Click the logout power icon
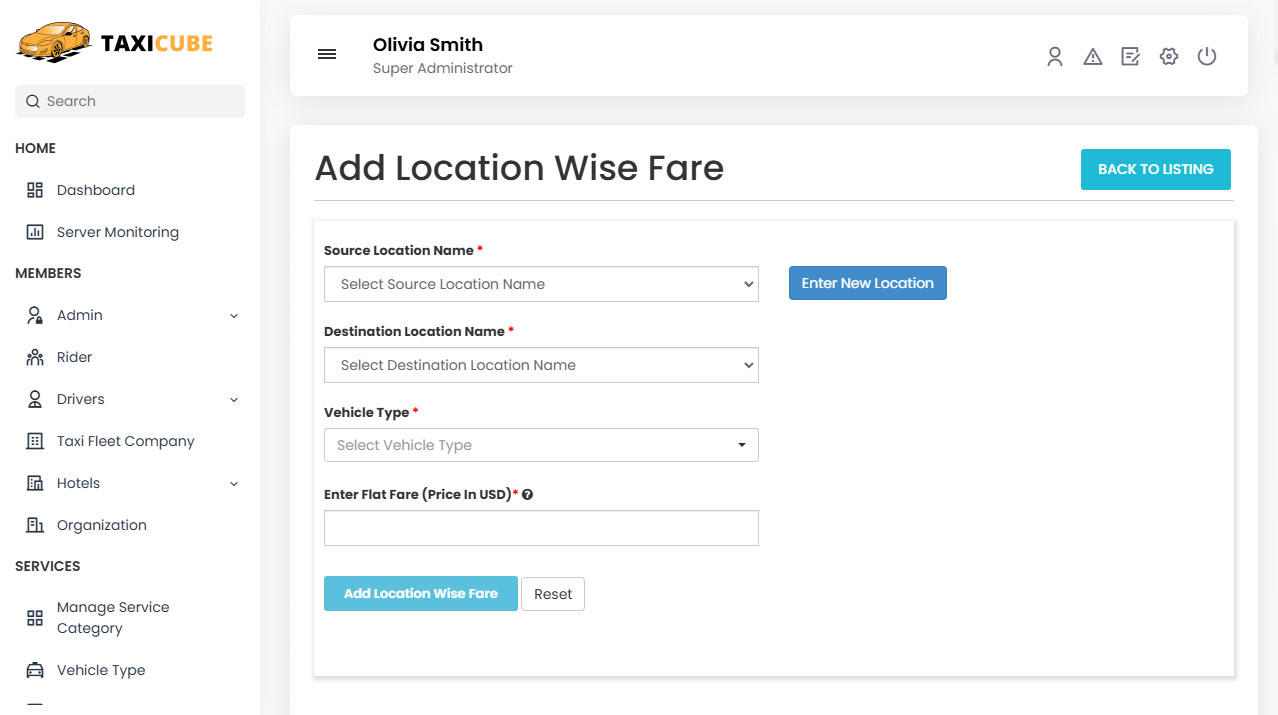 (1206, 57)
